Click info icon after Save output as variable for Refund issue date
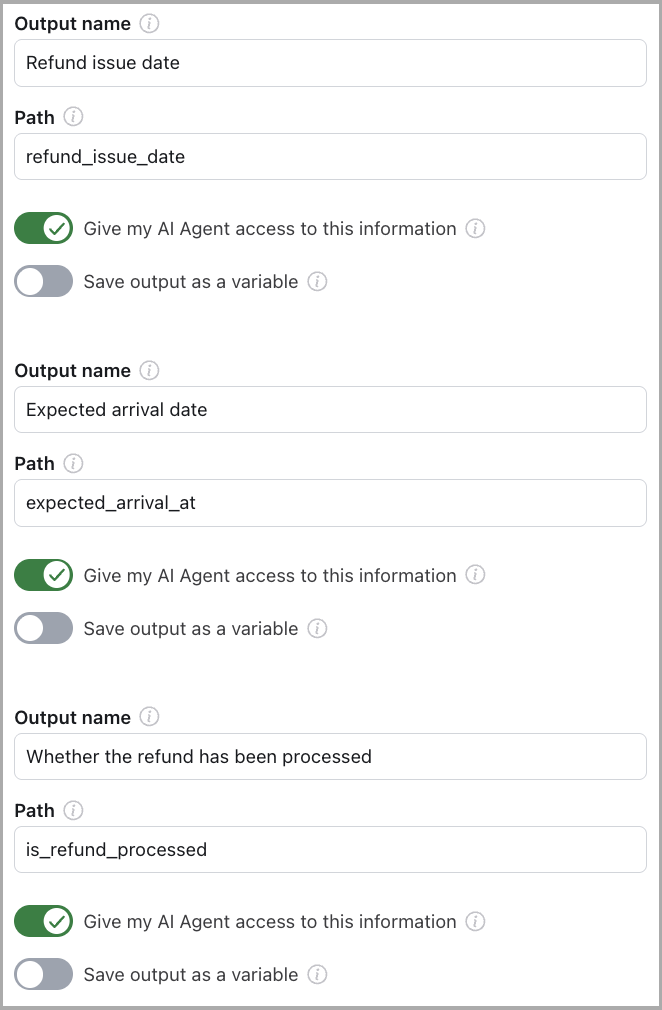Viewport: 662px width, 1010px height. [317, 282]
